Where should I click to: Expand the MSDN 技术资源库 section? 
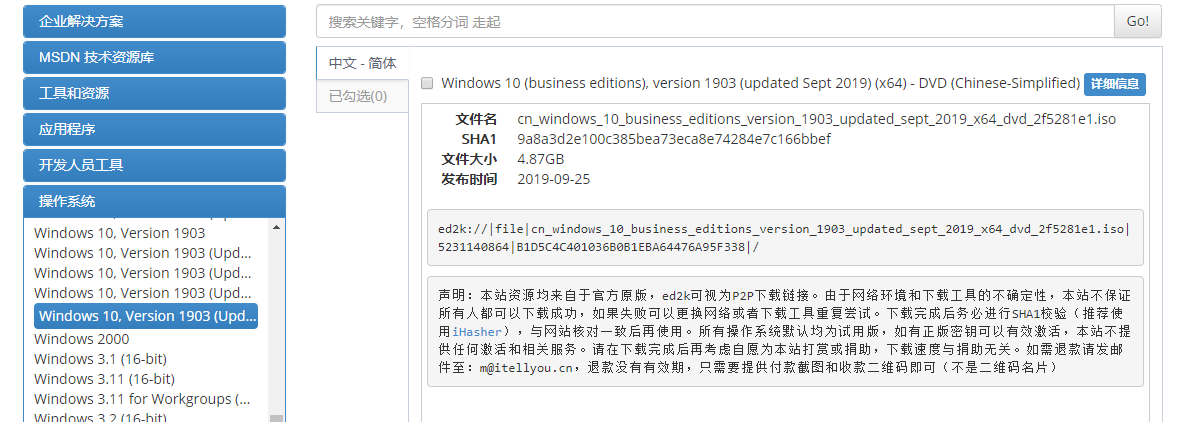pos(154,57)
